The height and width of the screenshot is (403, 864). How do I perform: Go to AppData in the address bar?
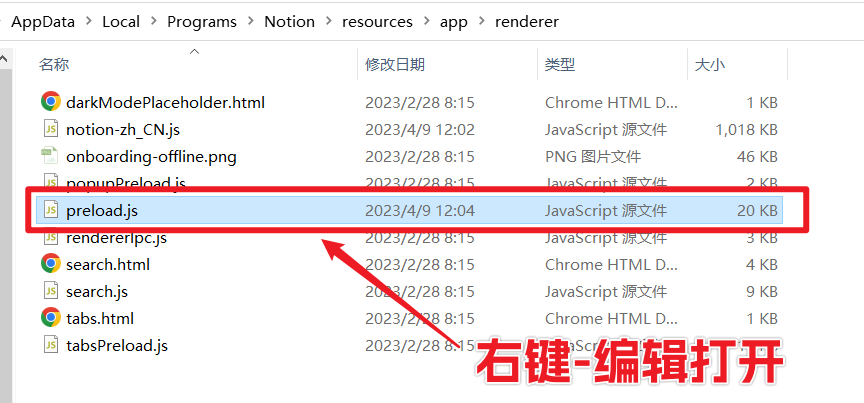43,22
